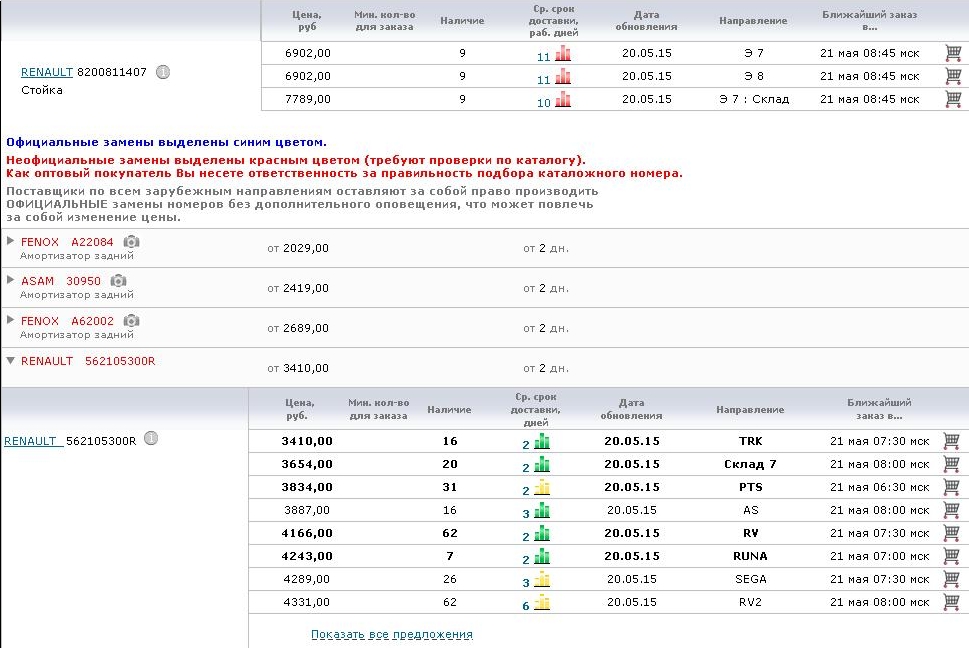
Task: Open info icon next to RENAULT 8200811407
Action: tap(163, 72)
